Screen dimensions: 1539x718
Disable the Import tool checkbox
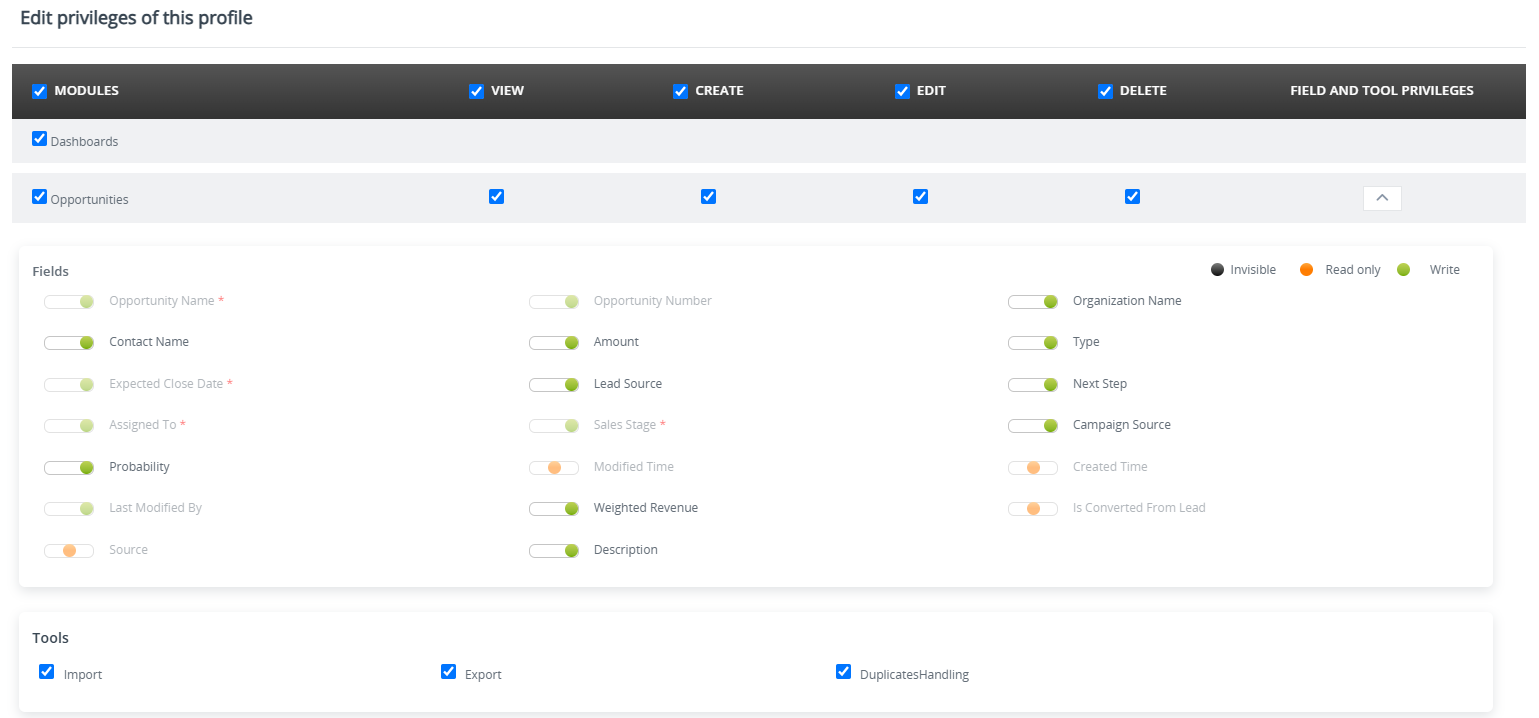tap(46, 671)
